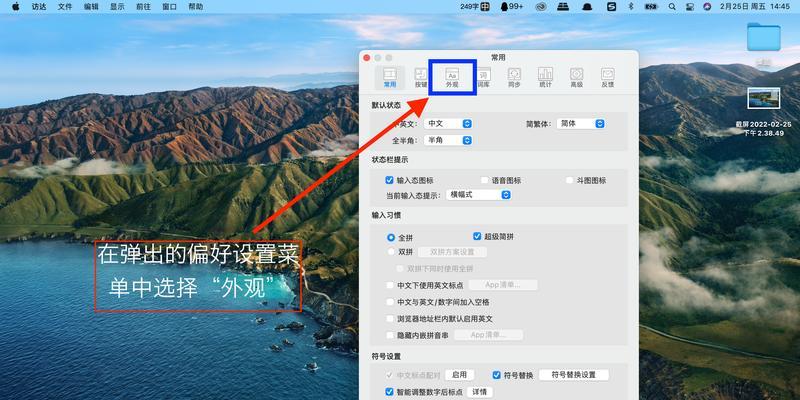Open the 按键 key settings tab
Image resolution: width=800 pixels, height=400 pixels.
421,78
